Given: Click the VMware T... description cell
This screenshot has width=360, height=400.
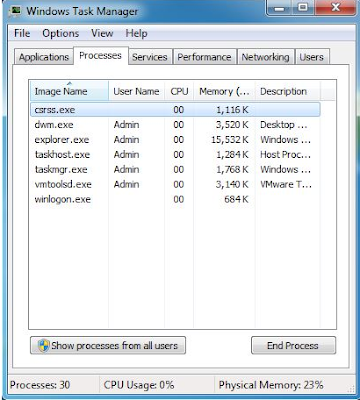Looking at the screenshot, I should pyautogui.click(x=286, y=184).
